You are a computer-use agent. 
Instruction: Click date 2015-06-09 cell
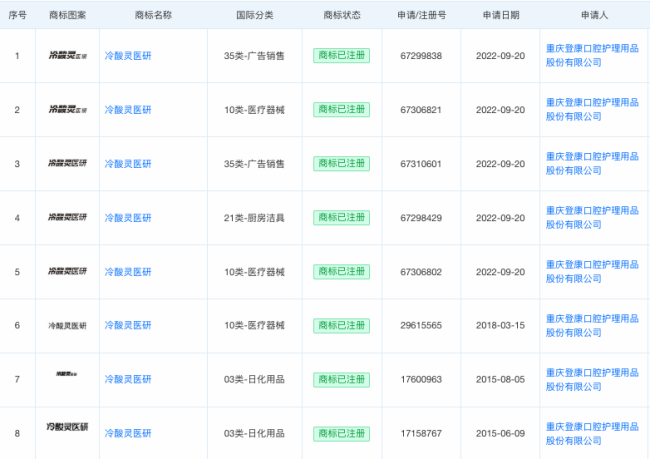point(500,433)
